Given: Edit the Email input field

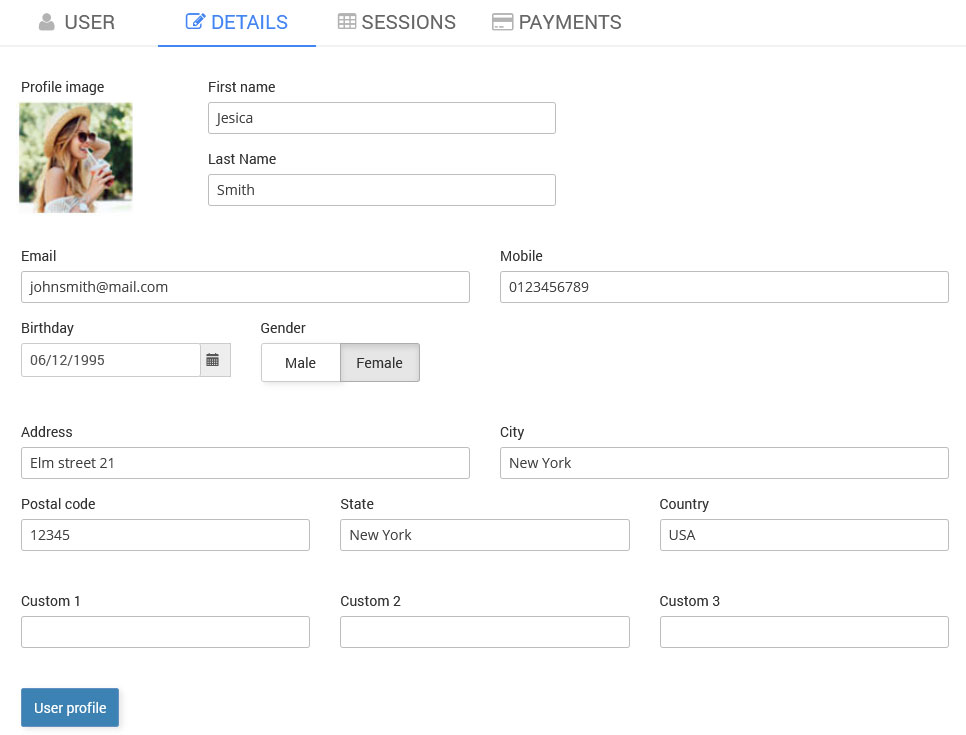Looking at the screenshot, I should click(x=245, y=287).
